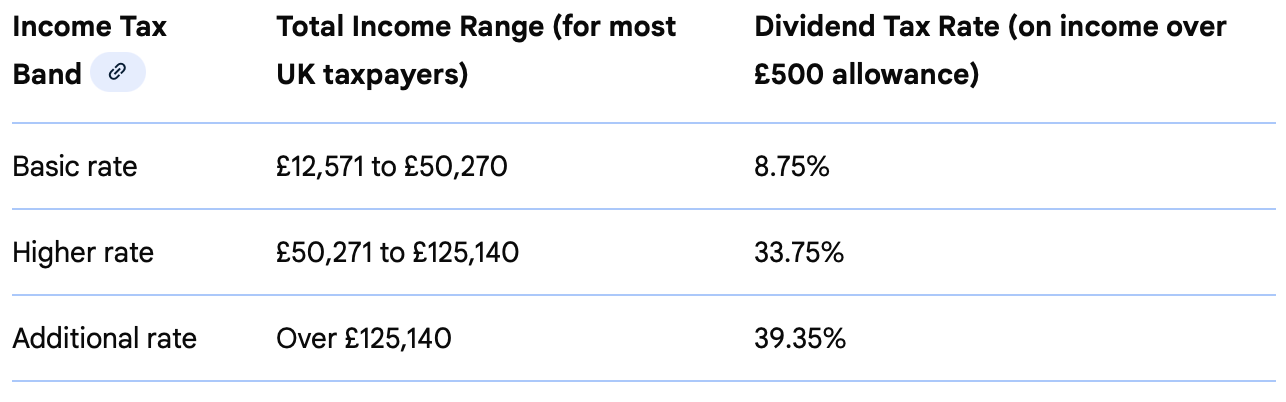
Task: Click the '£500 allowance)' header text
Action: (866, 74)
